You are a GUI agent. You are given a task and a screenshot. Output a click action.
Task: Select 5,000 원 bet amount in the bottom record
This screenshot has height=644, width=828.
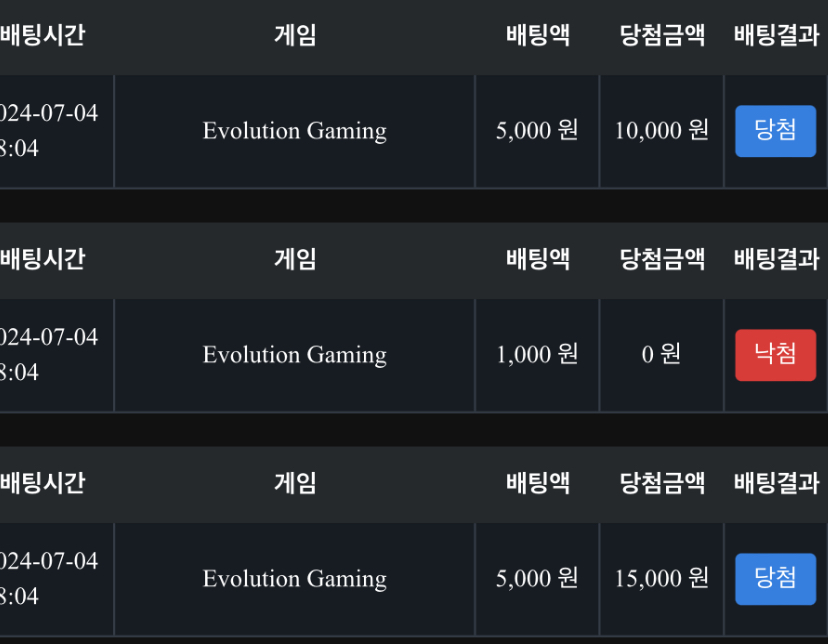537,579
